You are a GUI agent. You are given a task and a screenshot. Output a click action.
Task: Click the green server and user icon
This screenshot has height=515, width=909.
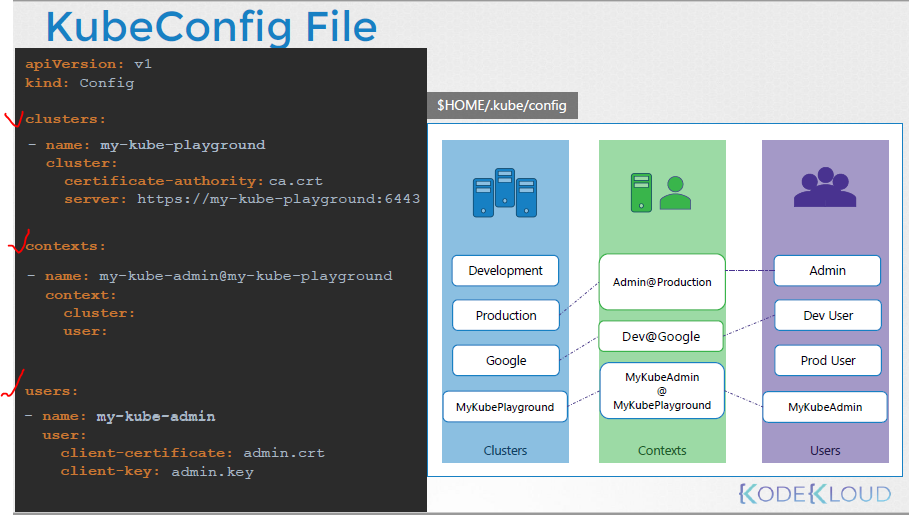point(661,193)
